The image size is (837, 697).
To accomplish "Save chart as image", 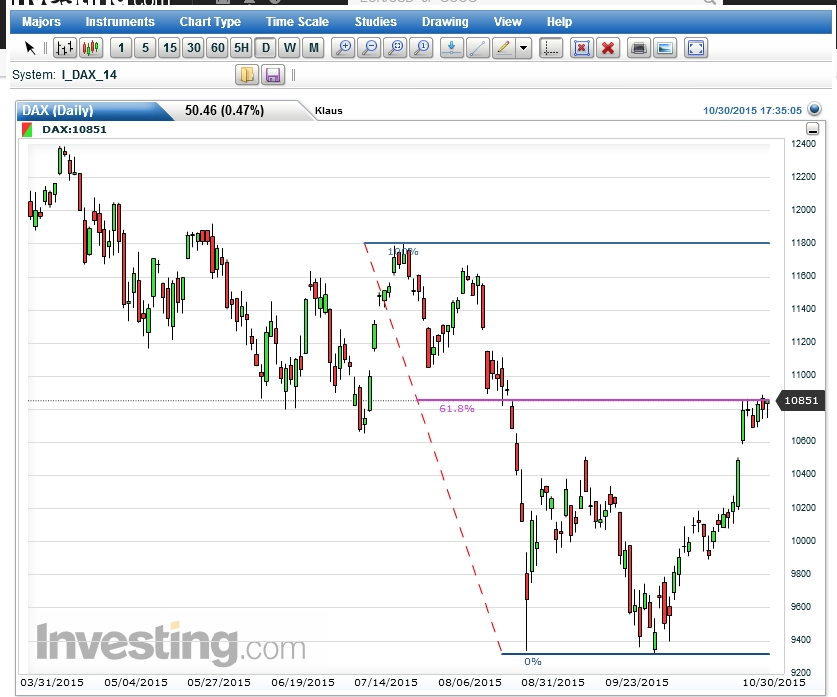I will coord(665,48).
